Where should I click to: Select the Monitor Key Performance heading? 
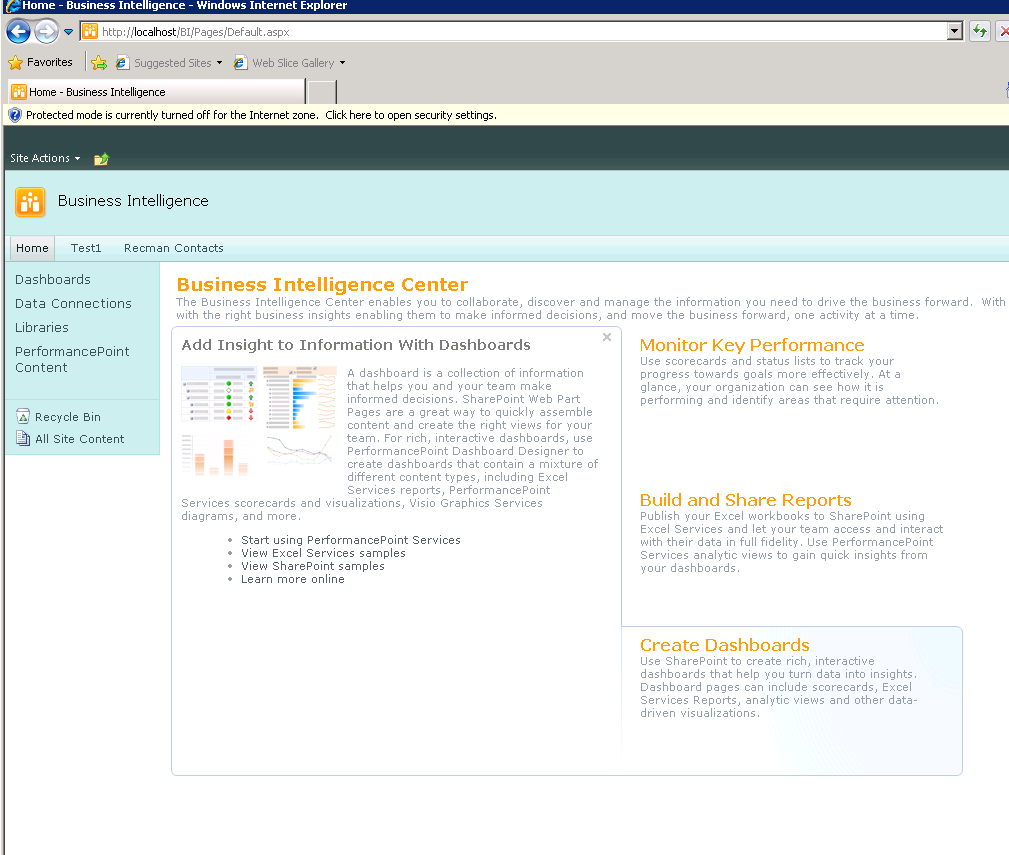coord(752,345)
